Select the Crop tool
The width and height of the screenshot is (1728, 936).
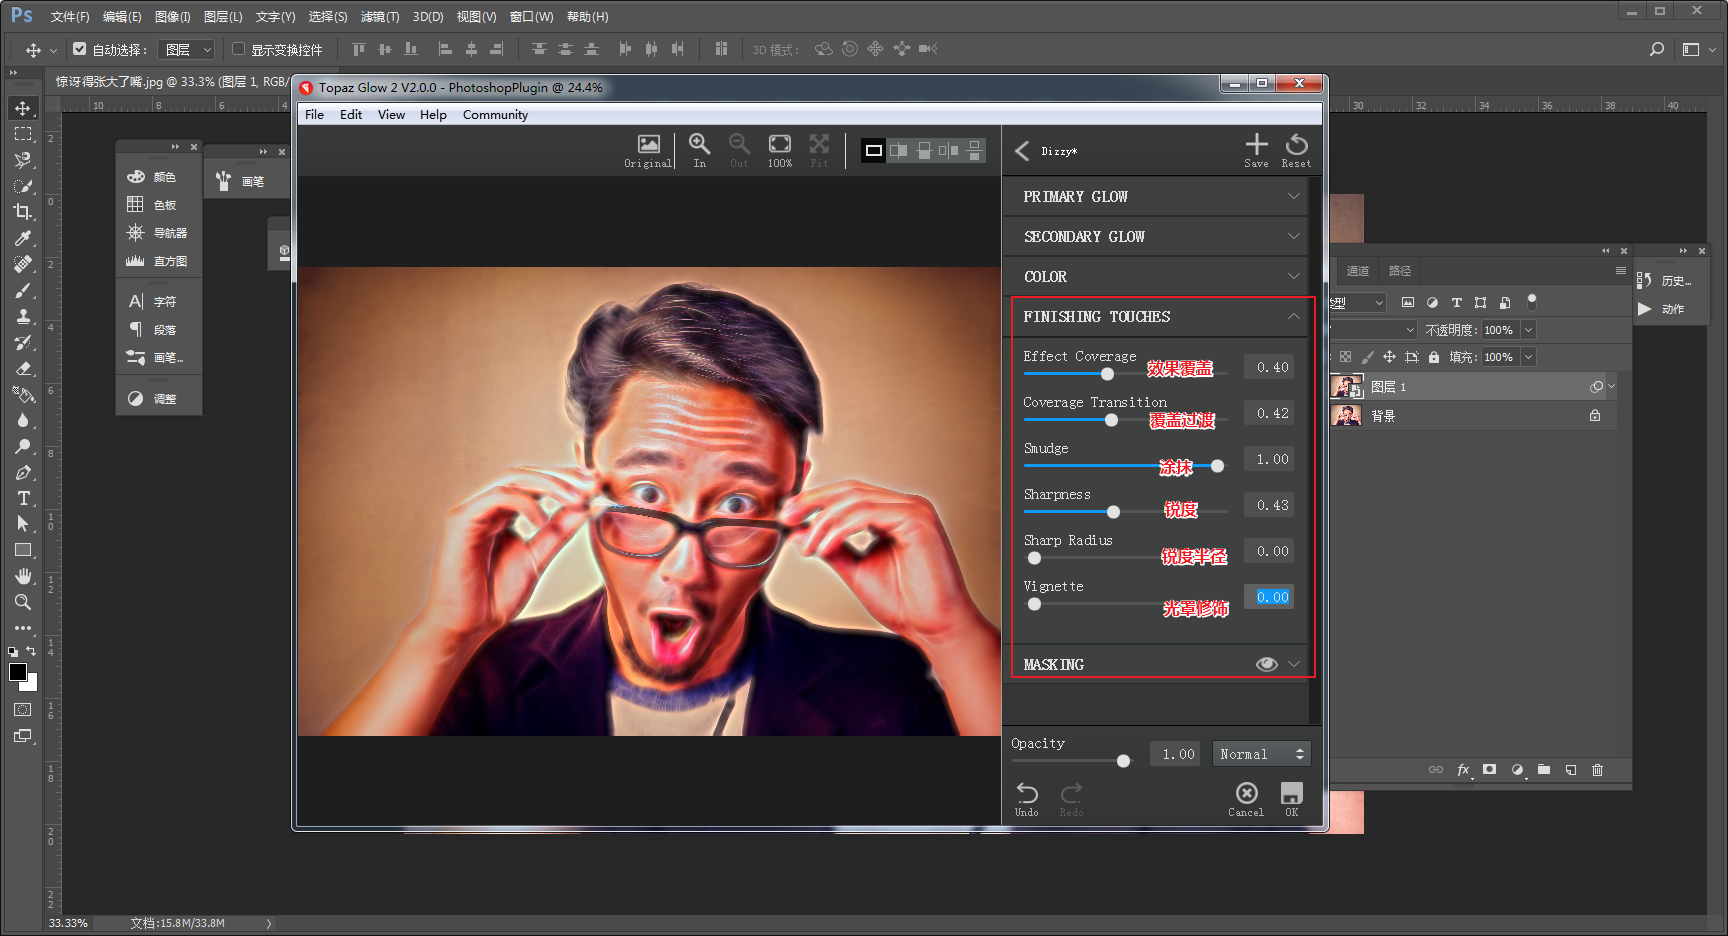[22, 212]
